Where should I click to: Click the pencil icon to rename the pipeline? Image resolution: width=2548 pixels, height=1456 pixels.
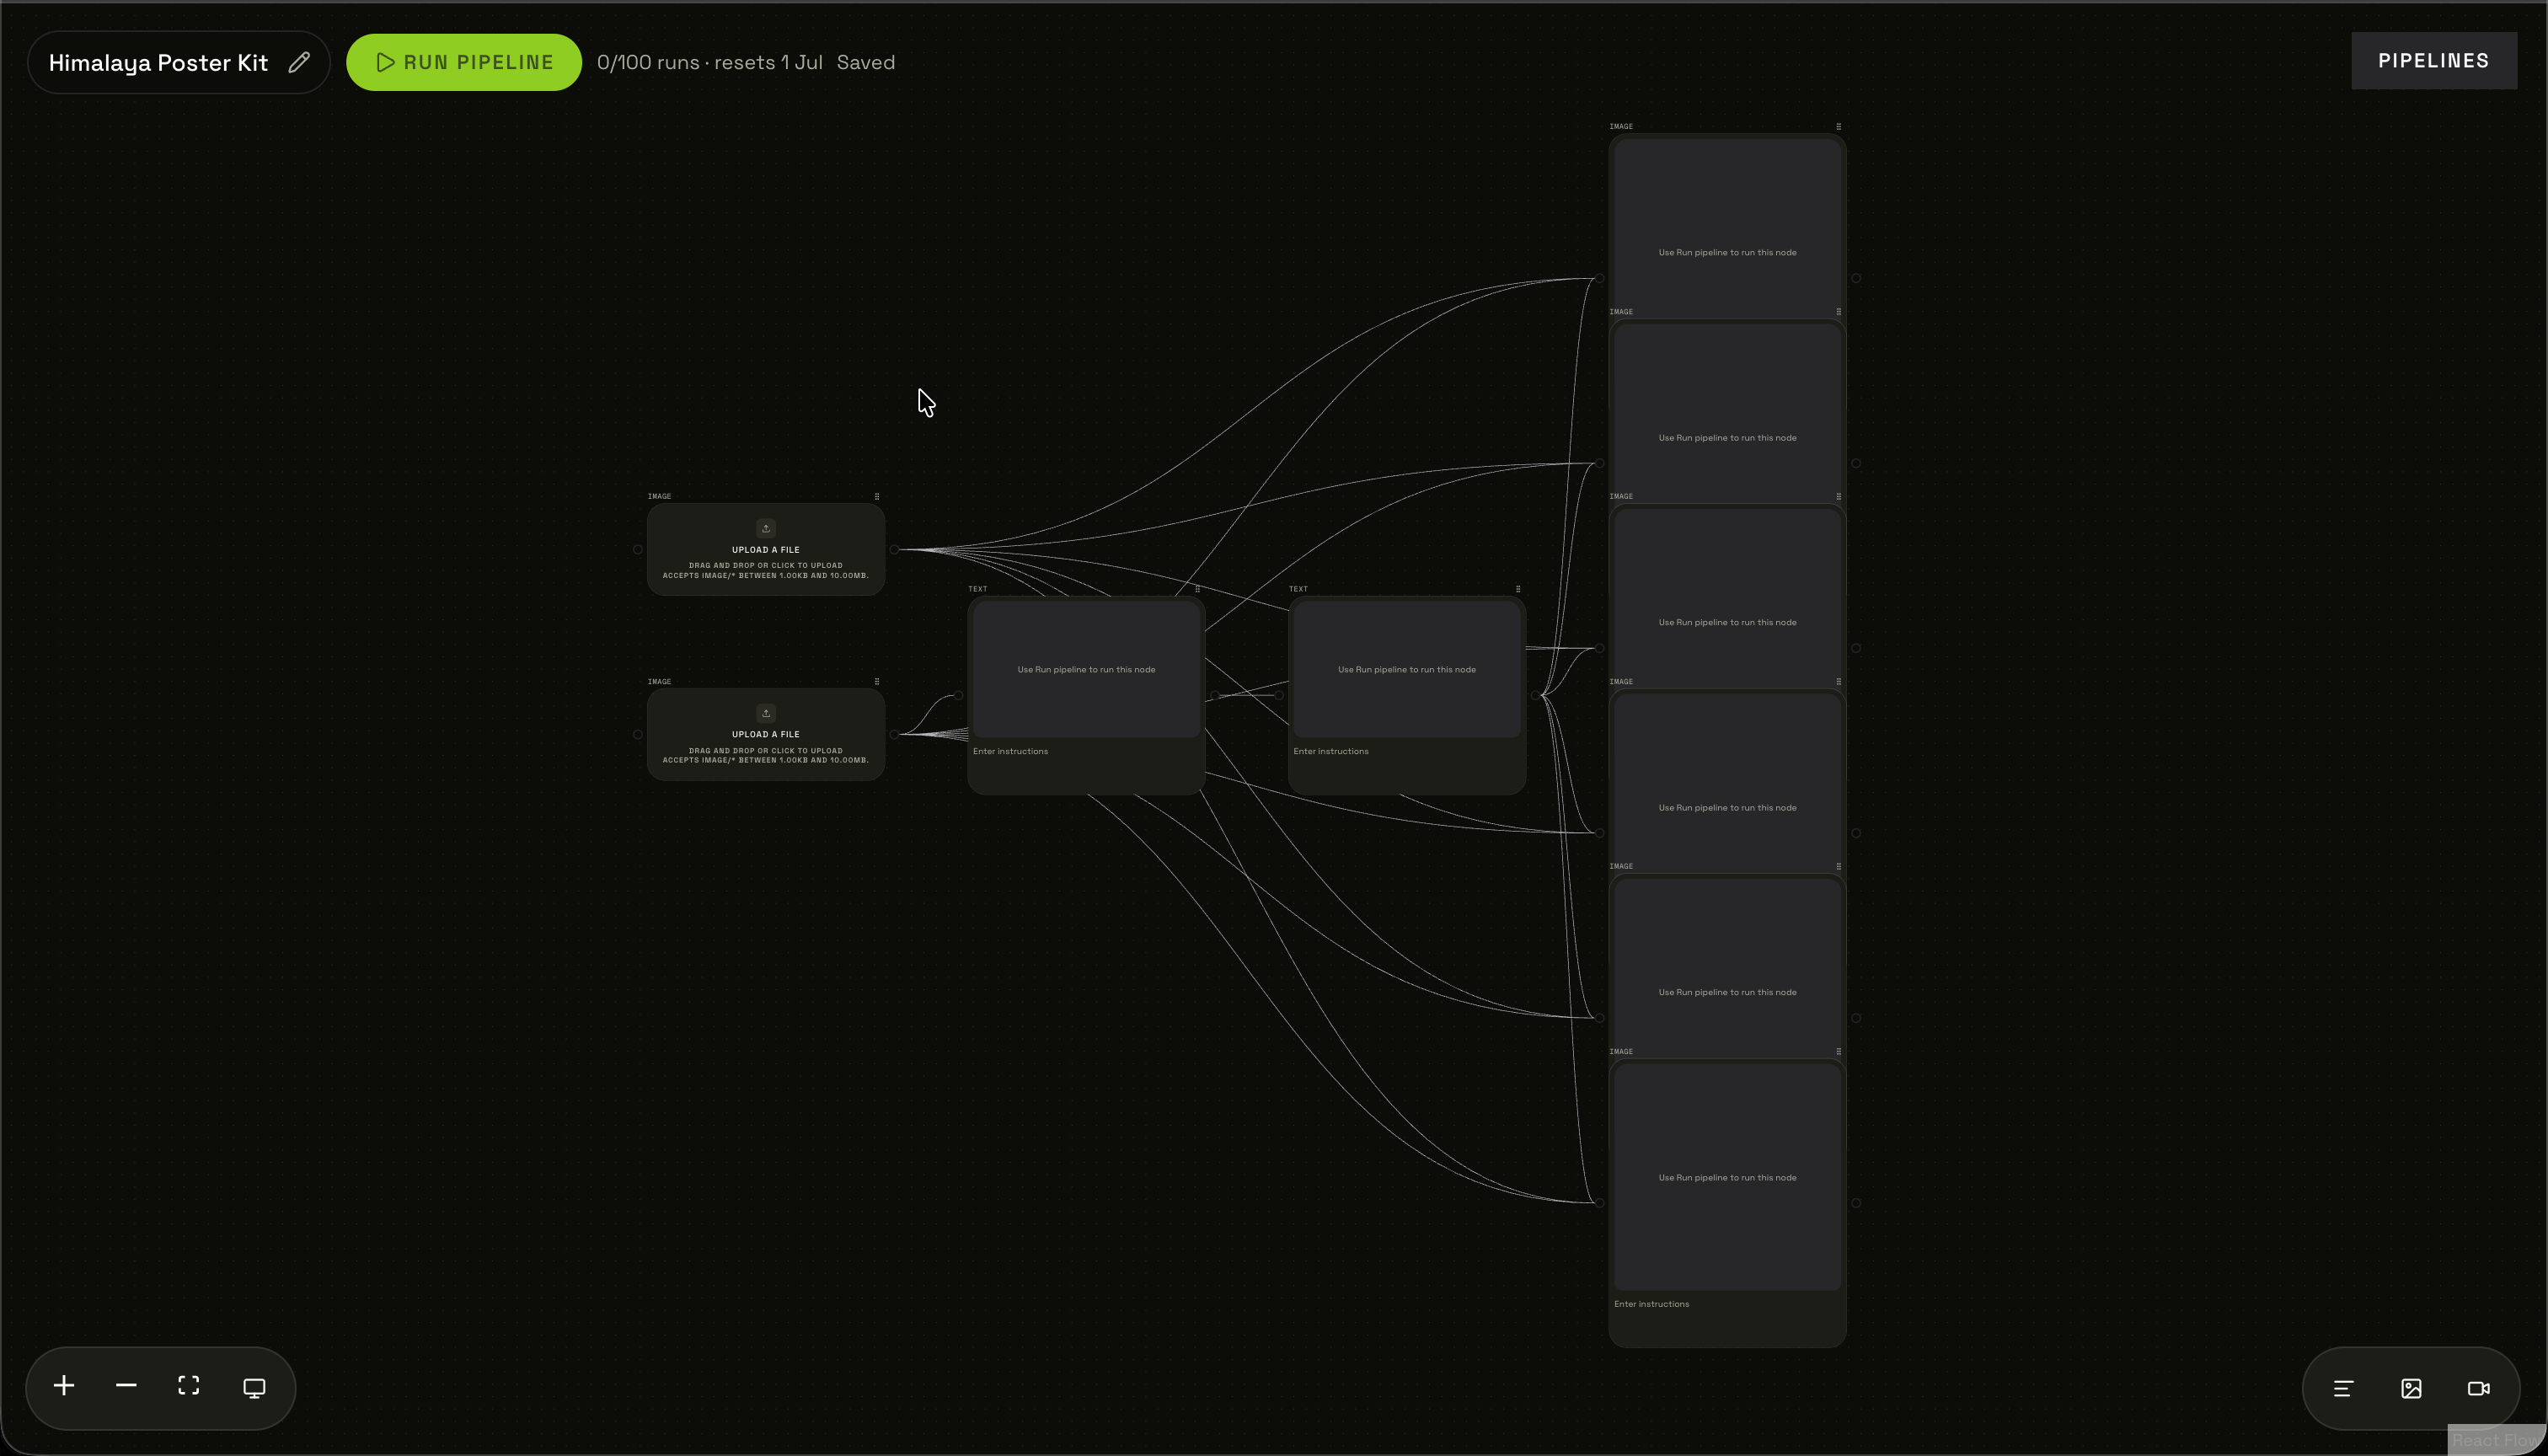299,62
